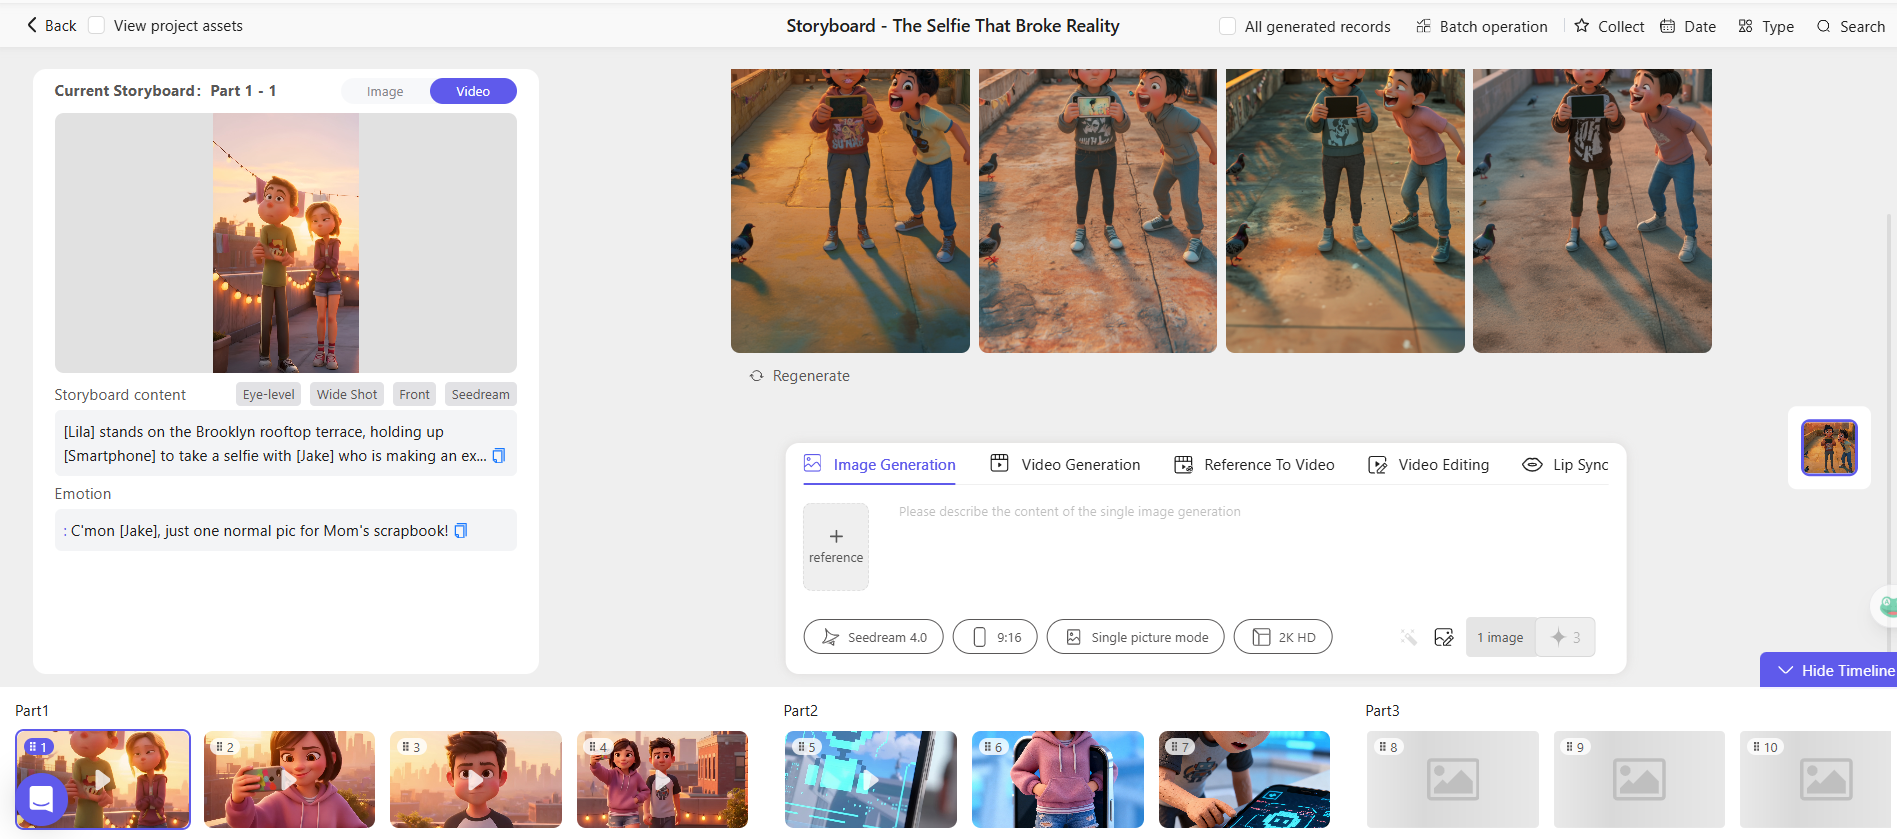The width and height of the screenshot is (1897, 839).
Task: Select the Eye-level tag
Action: [268, 394]
